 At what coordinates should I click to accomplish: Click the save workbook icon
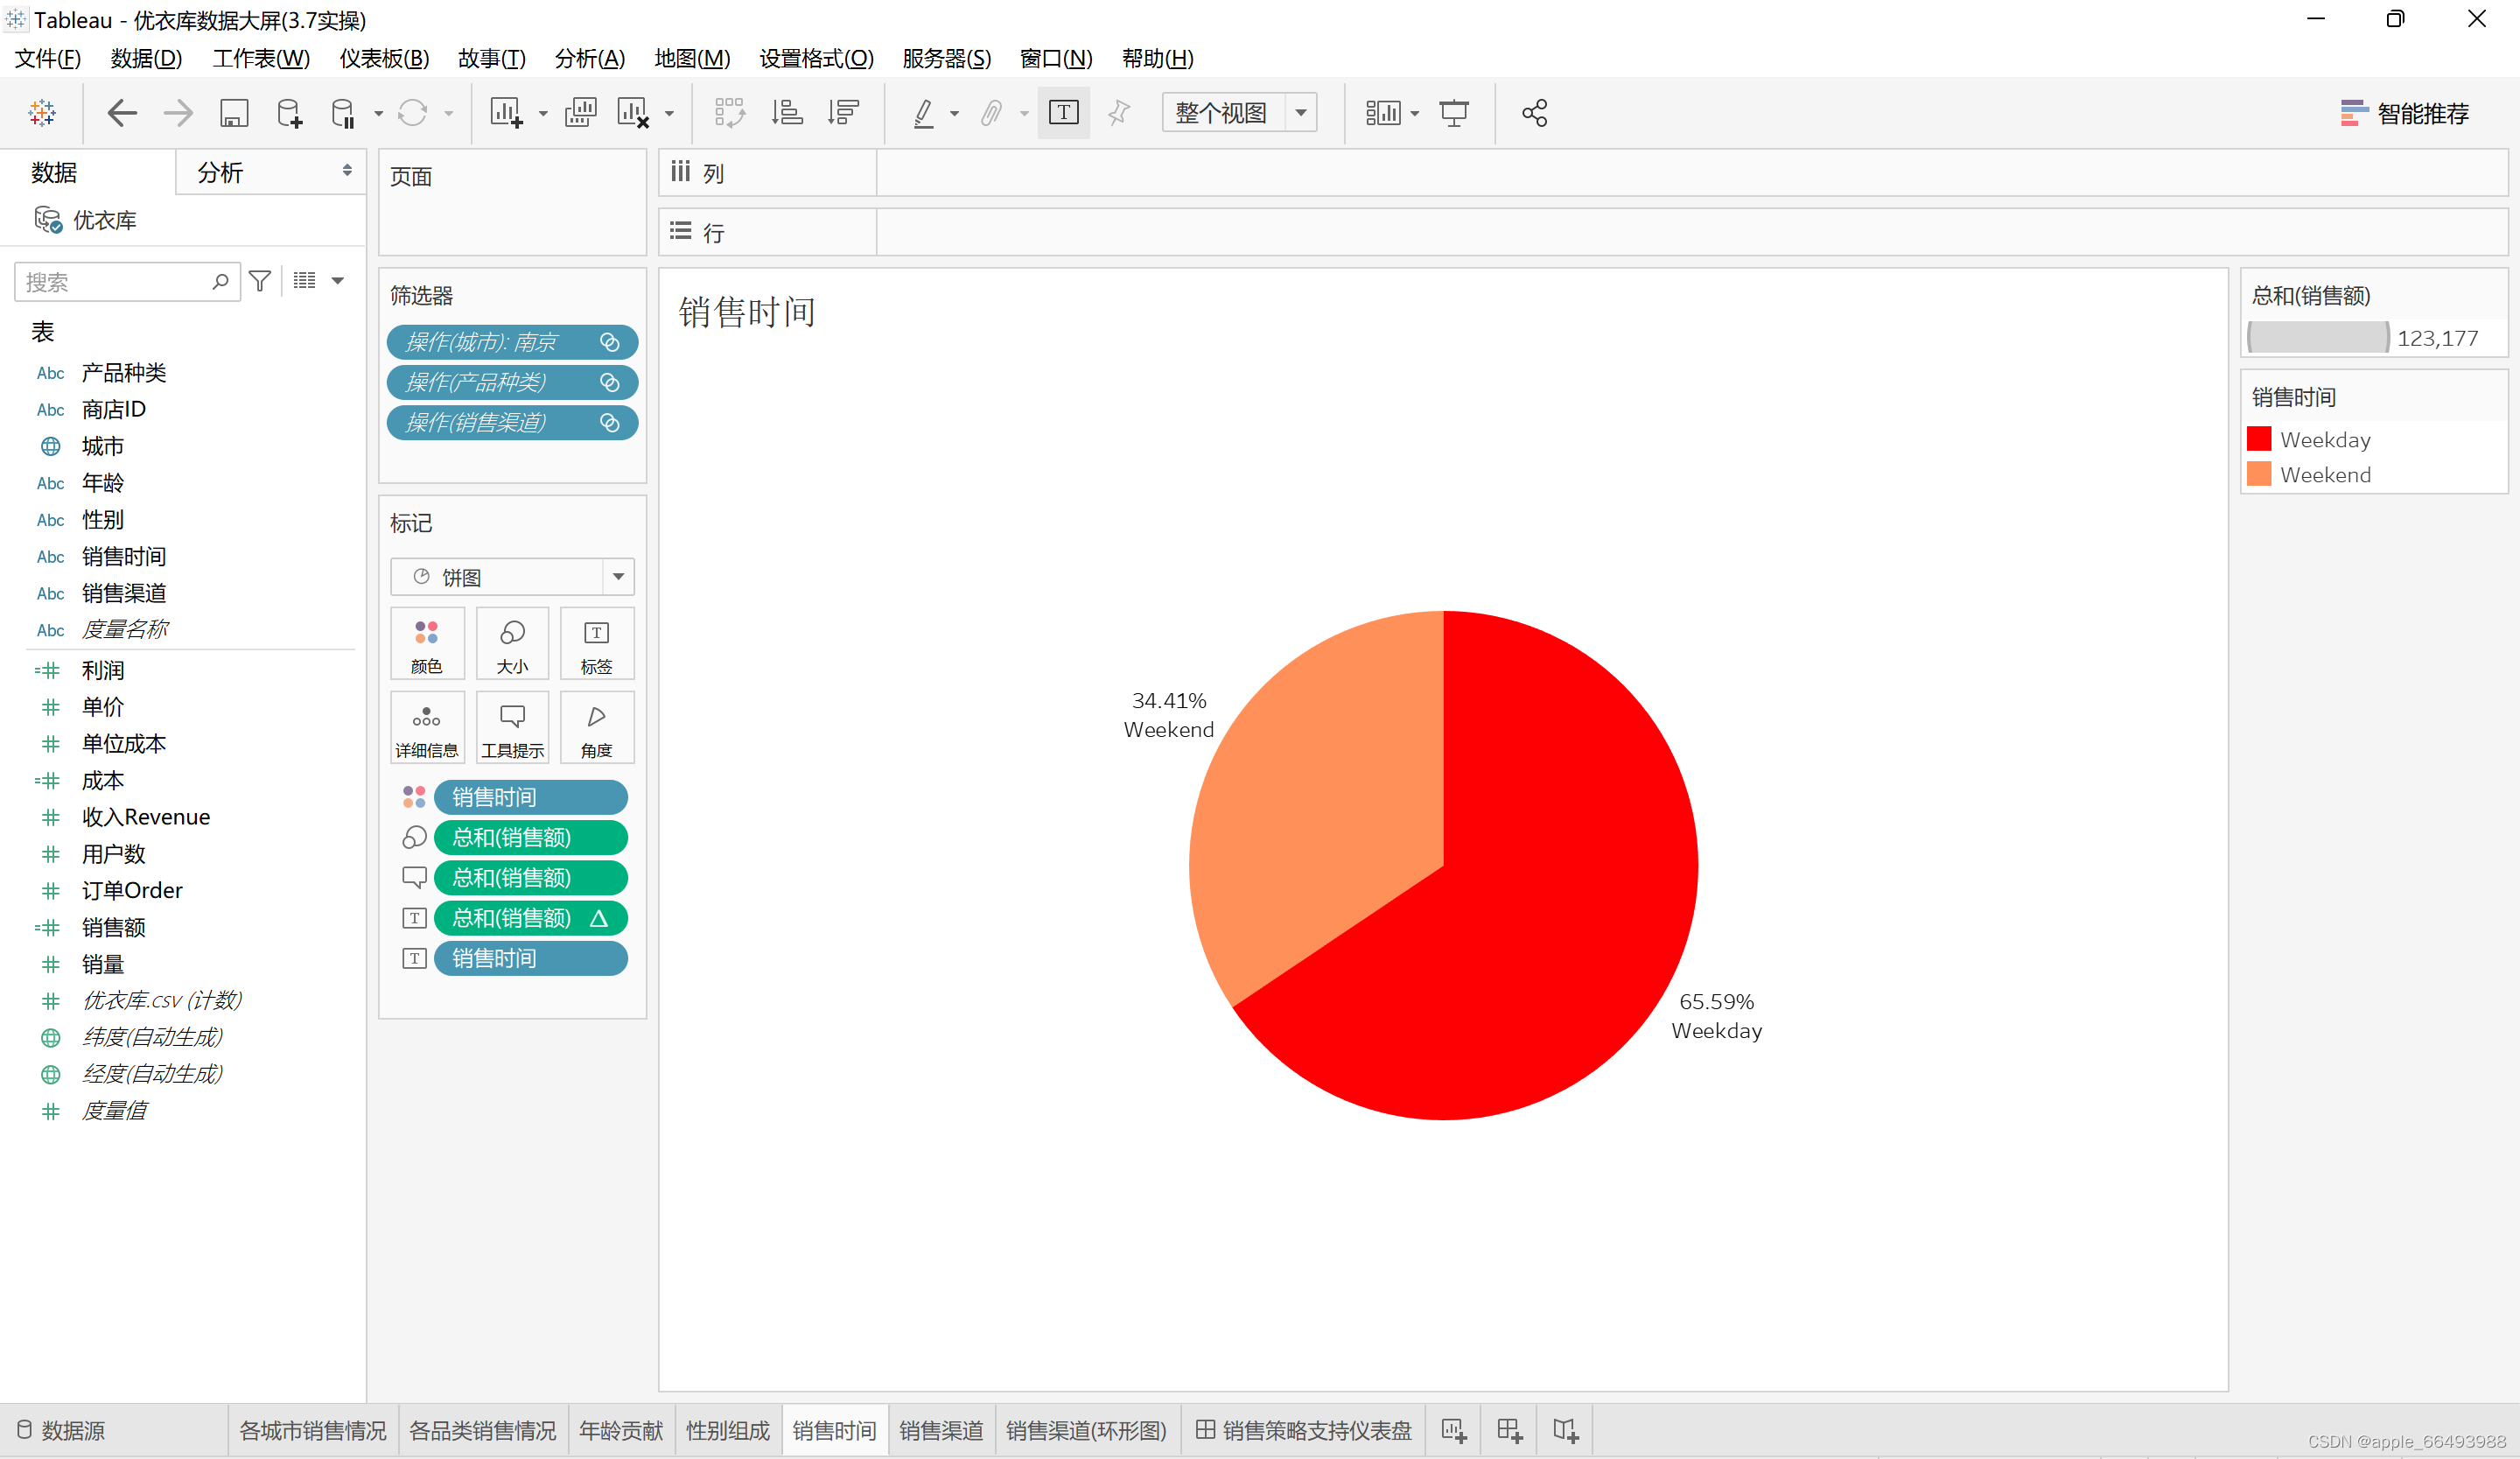(234, 113)
